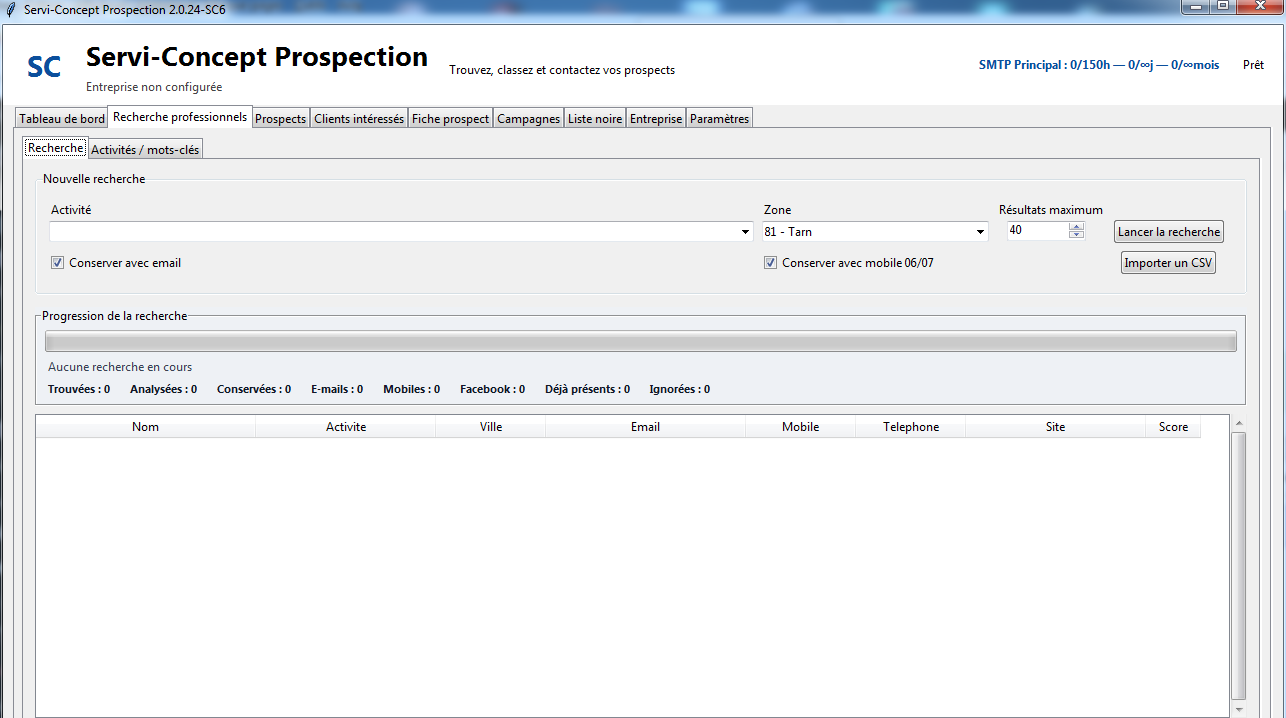Click the Mobiles : 0 counter
This screenshot has width=1286, height=718.
tap(412, 389)
